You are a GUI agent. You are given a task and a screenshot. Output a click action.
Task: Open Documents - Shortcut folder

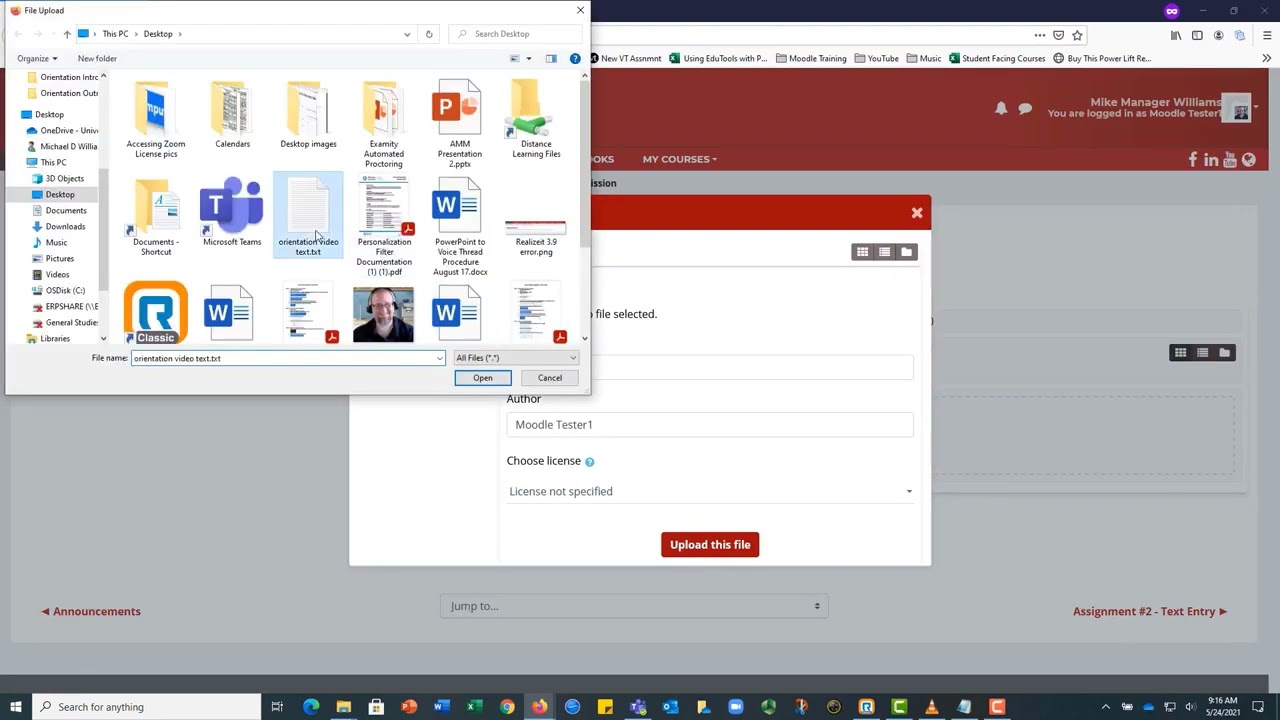pos(156,217)
